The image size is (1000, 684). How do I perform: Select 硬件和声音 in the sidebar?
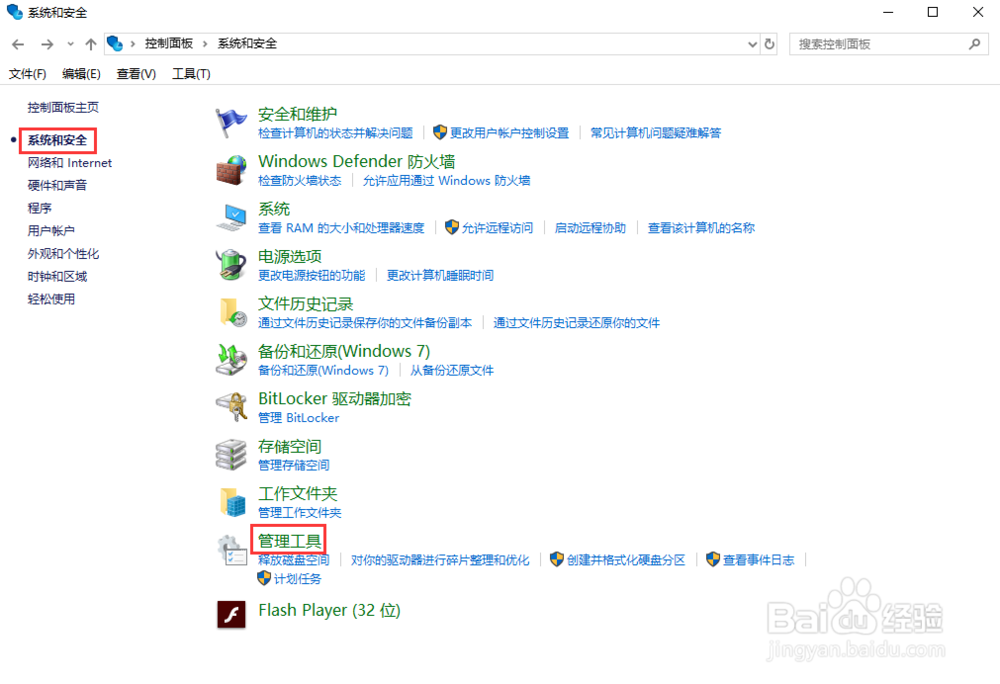(x=57, y=186)
